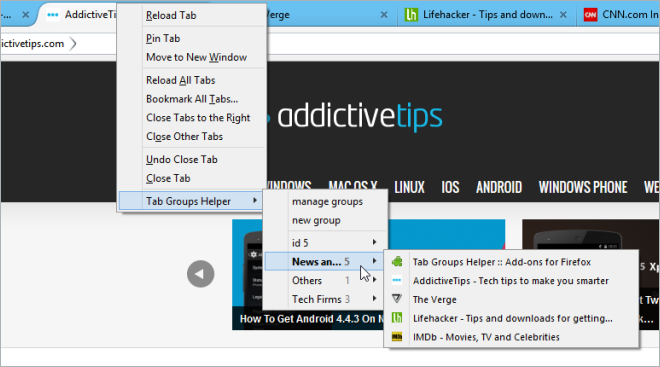Choose Close Tab from context menu
Image resolution: width=660 pixels, height=367 pixels.
click(168, 178)
